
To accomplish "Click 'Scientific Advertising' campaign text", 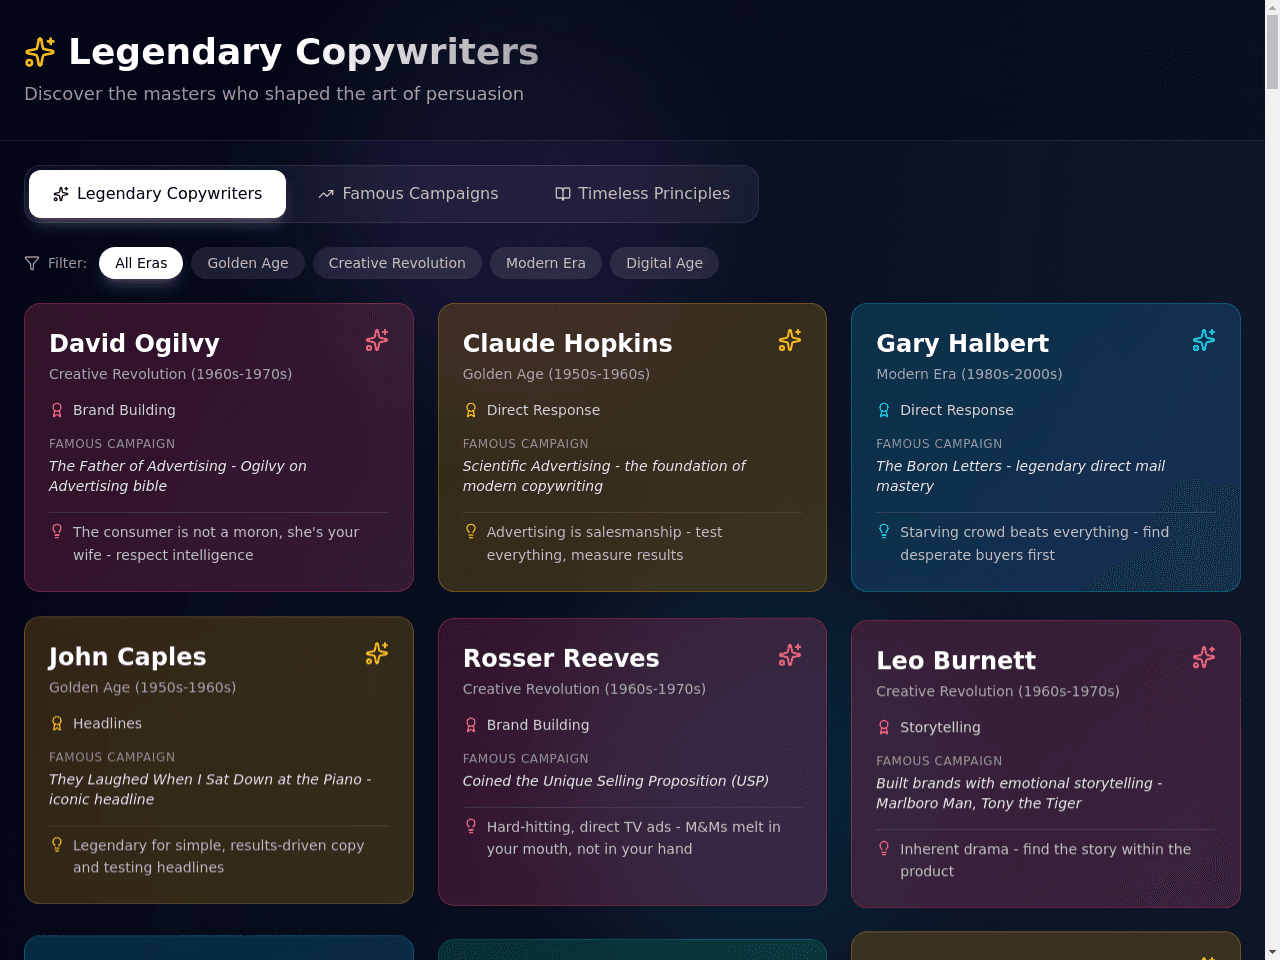I will point(604,476).
